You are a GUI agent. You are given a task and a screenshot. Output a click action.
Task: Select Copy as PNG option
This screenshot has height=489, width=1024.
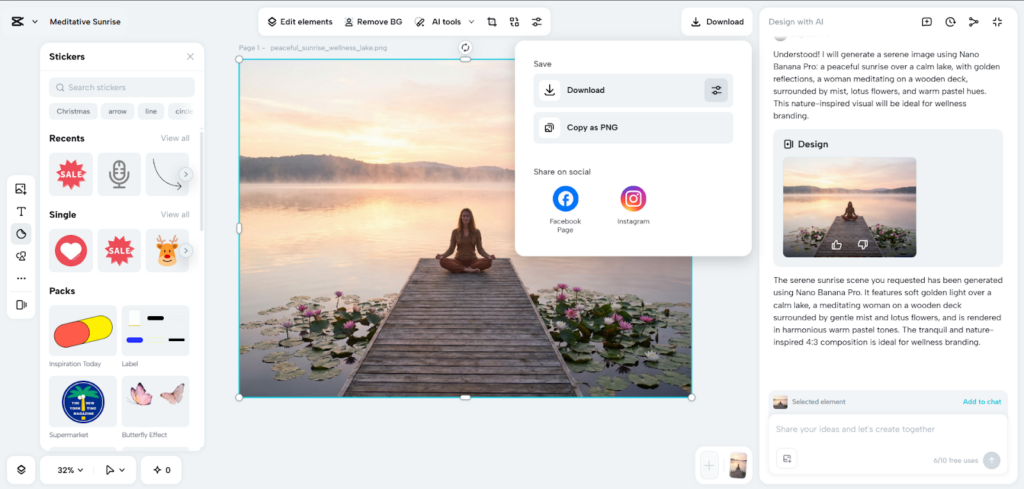[x=633, y=127]
